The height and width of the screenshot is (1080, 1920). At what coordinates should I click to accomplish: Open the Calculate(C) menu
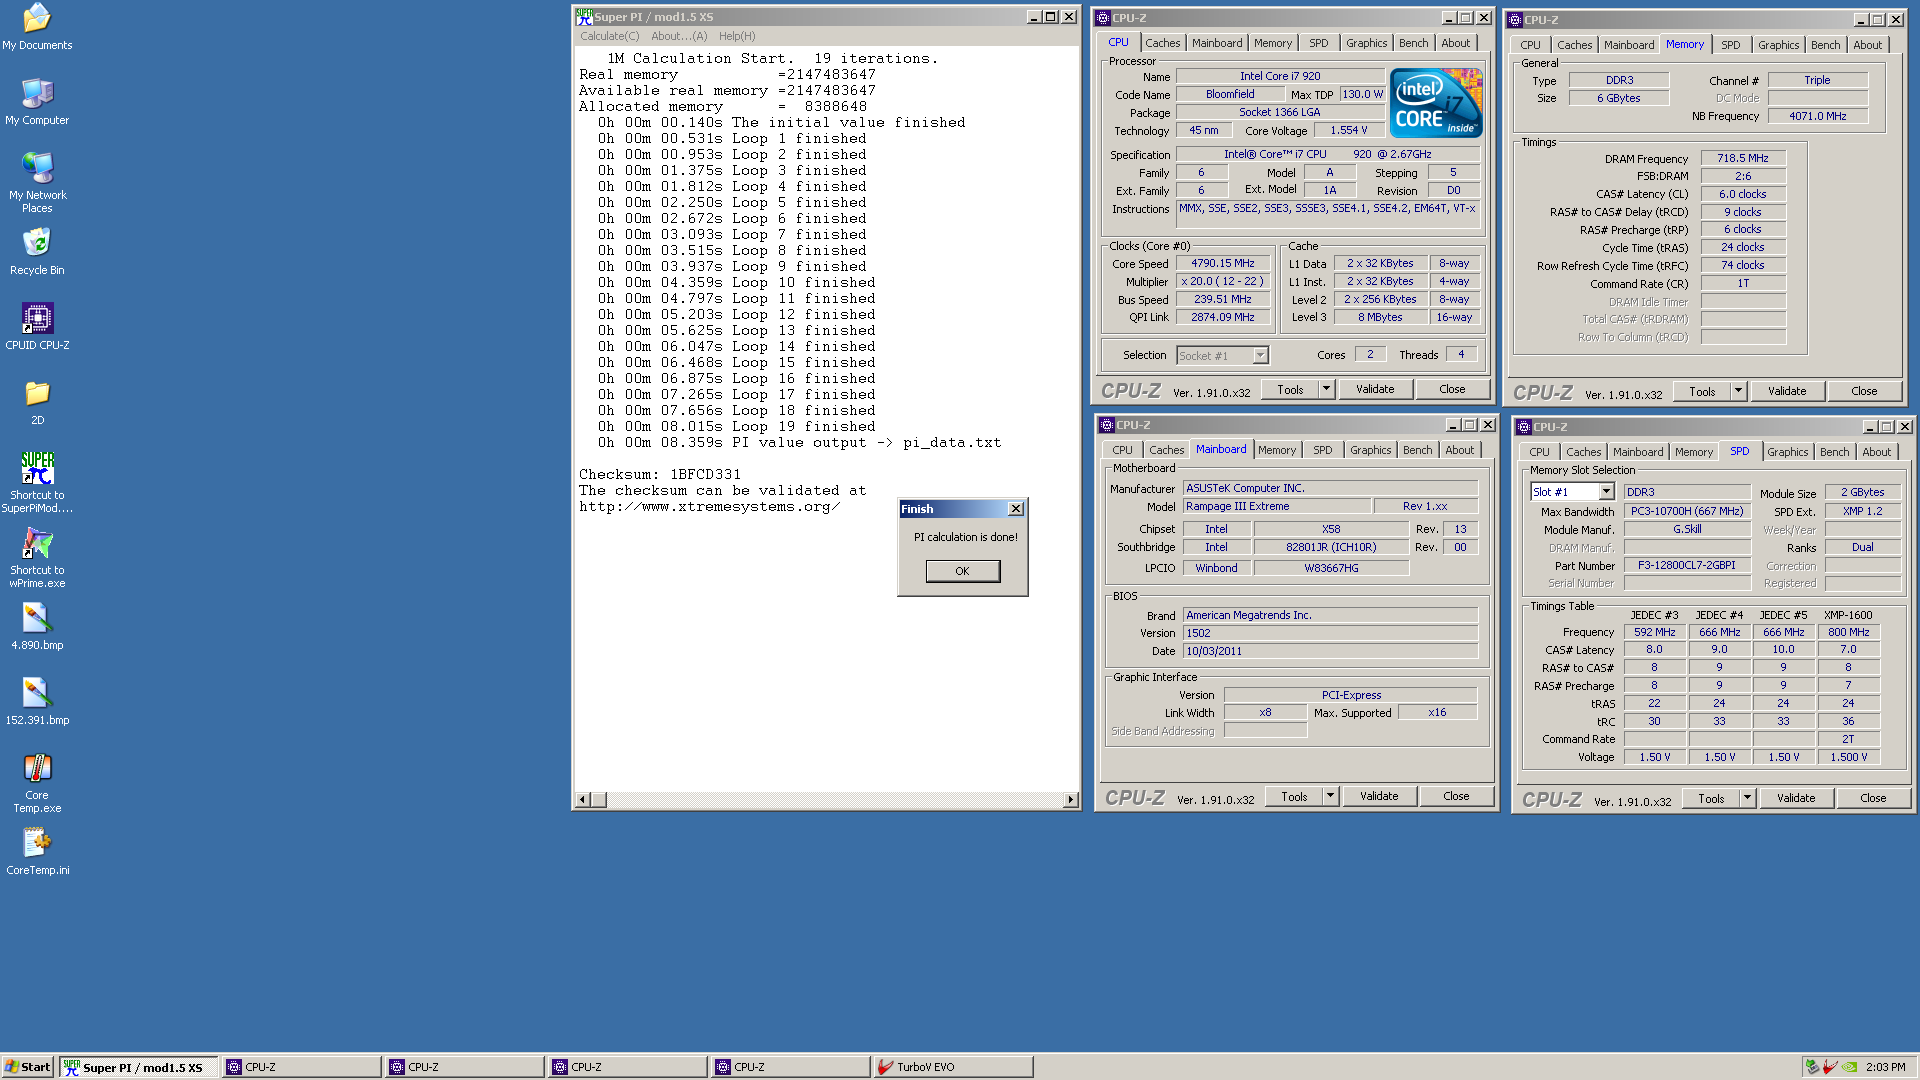click(609, 36)
